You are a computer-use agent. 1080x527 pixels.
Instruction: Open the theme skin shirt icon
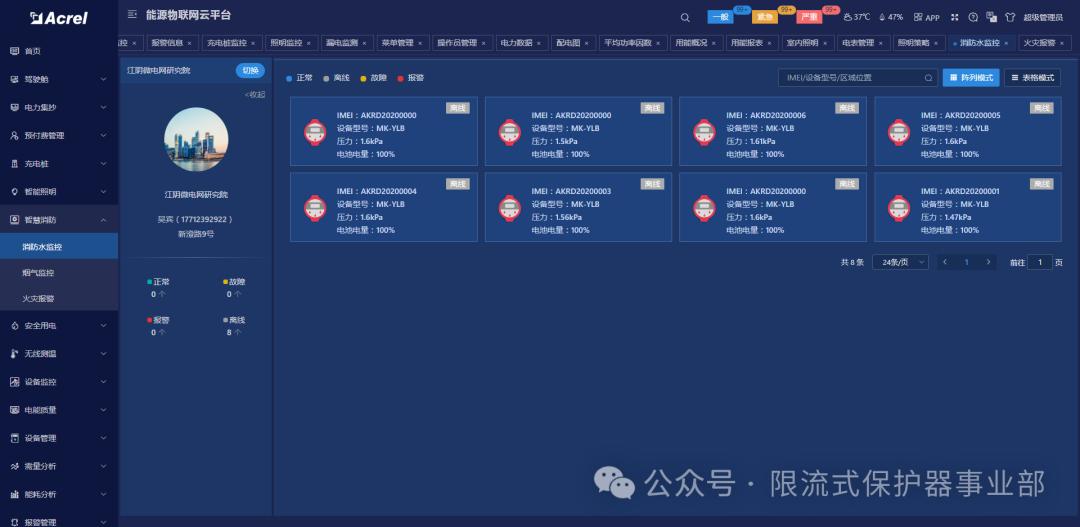pyautogui.click(x=1009, y=17)
